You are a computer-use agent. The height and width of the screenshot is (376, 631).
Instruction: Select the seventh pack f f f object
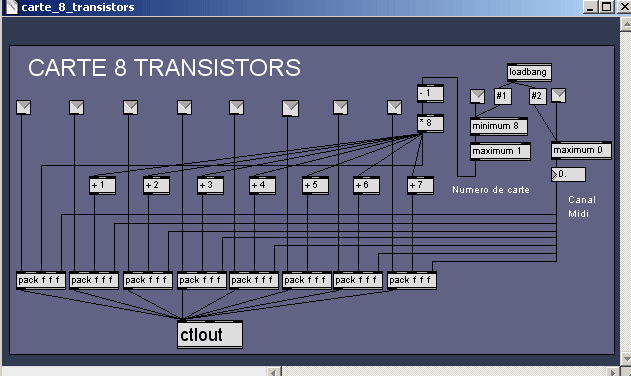[x=358, y=280]
